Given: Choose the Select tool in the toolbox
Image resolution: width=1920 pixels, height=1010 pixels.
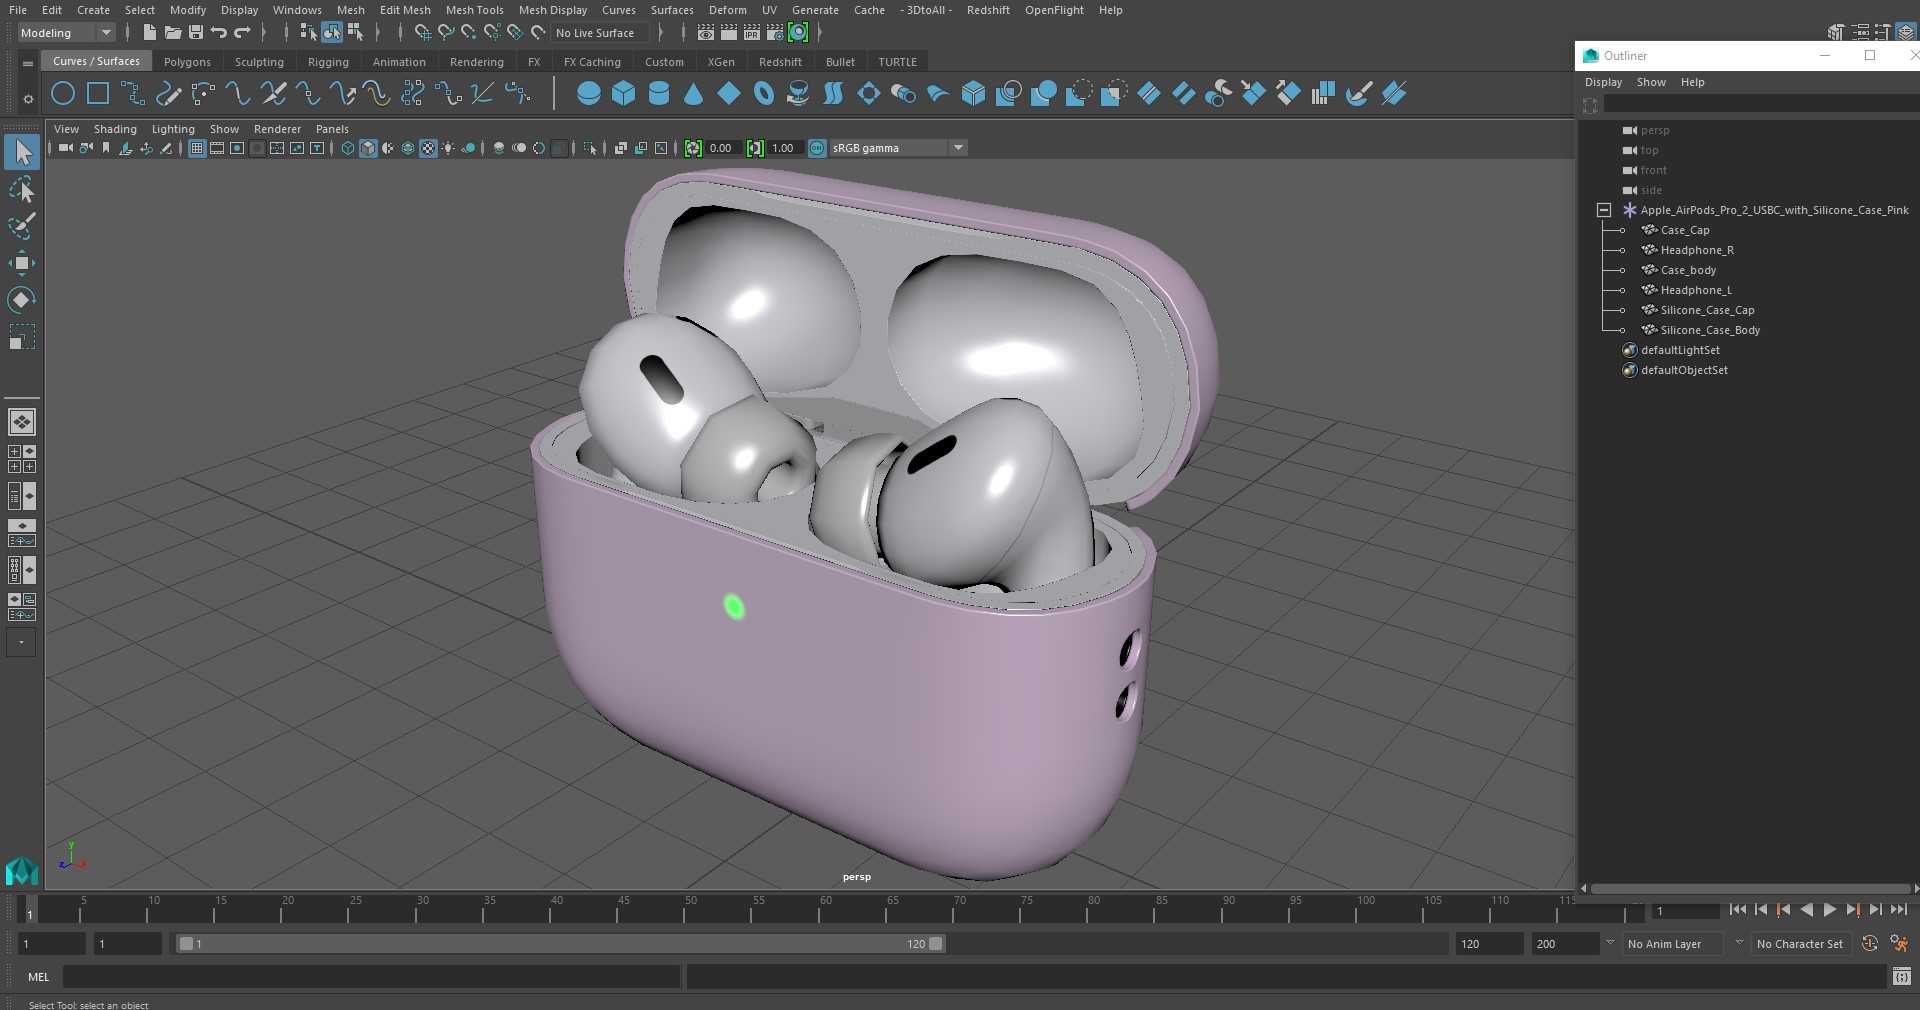Looking at the screenshot, I should [x=22, y=152].
